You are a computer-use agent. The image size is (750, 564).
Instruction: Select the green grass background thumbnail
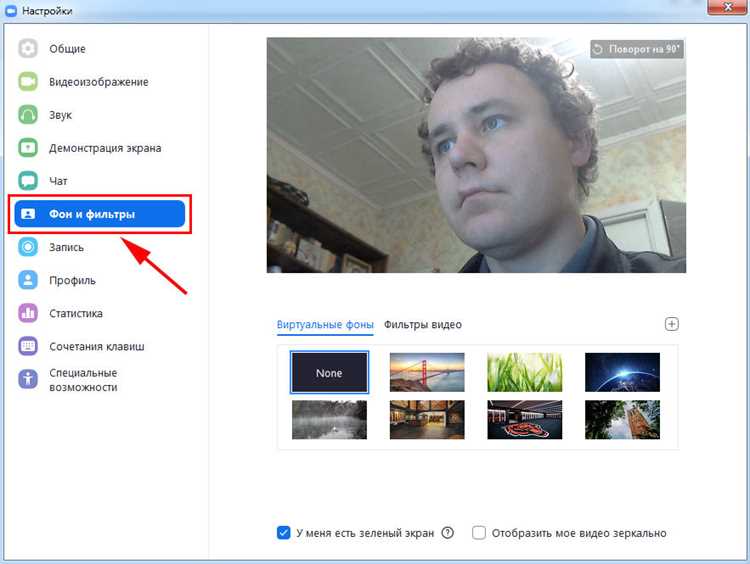[x=525, y=372]
